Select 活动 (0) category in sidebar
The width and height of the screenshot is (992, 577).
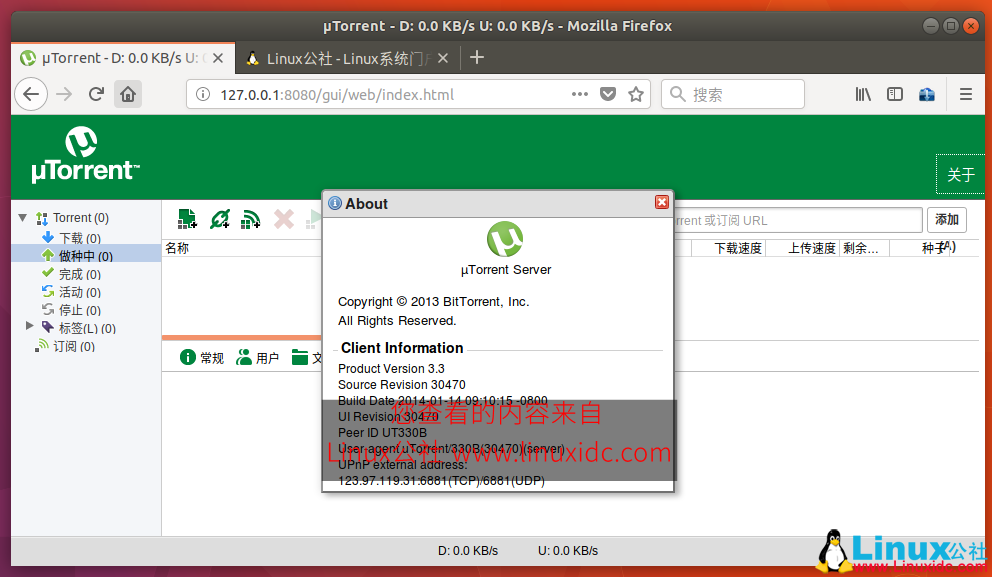point(80,292)
